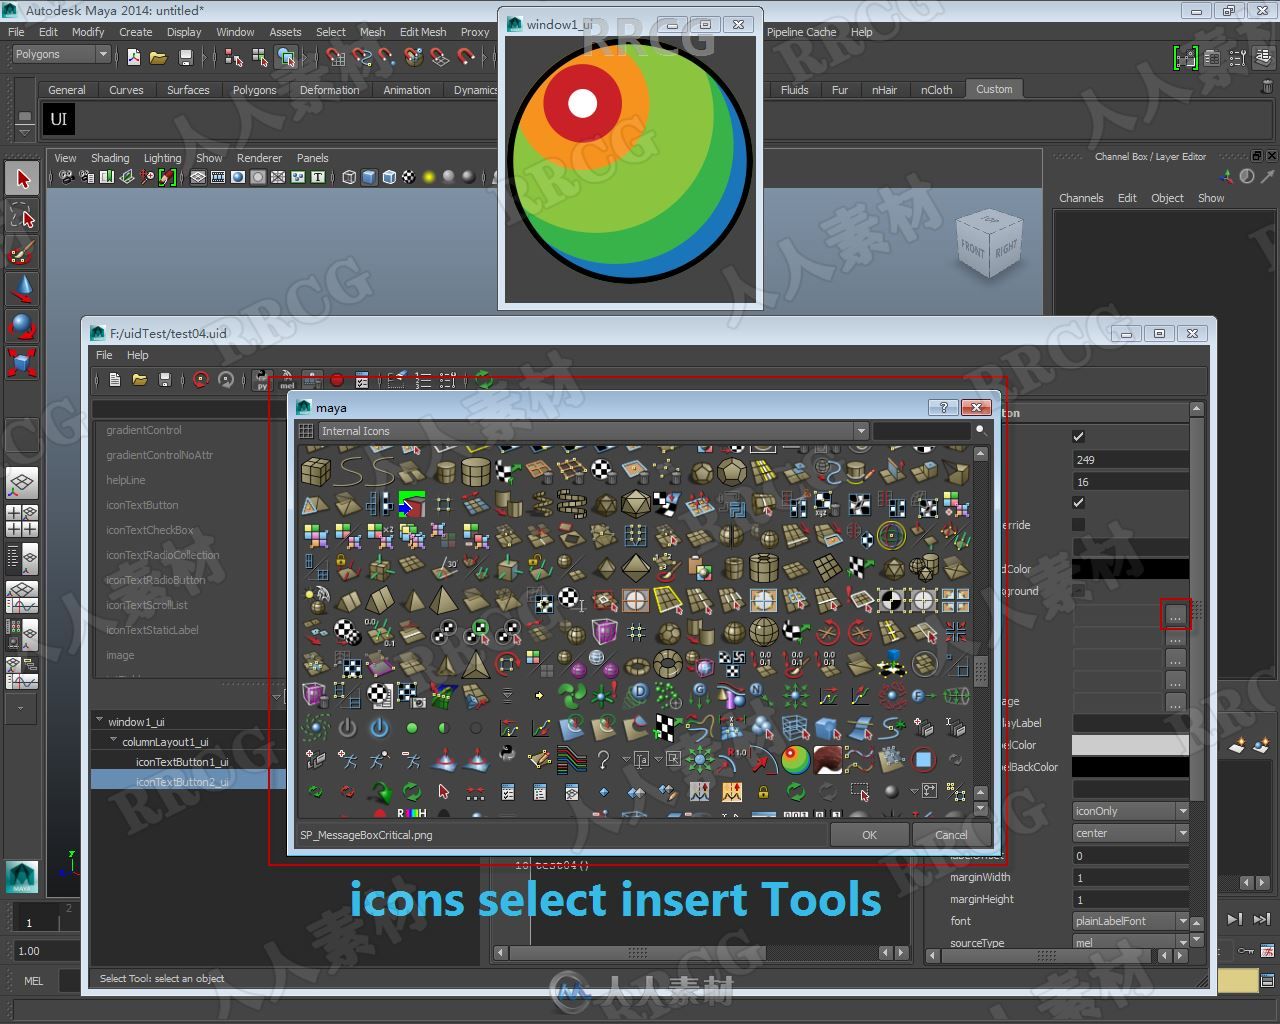Uncheck the checkbox below the 16 field

[1078, 503]
